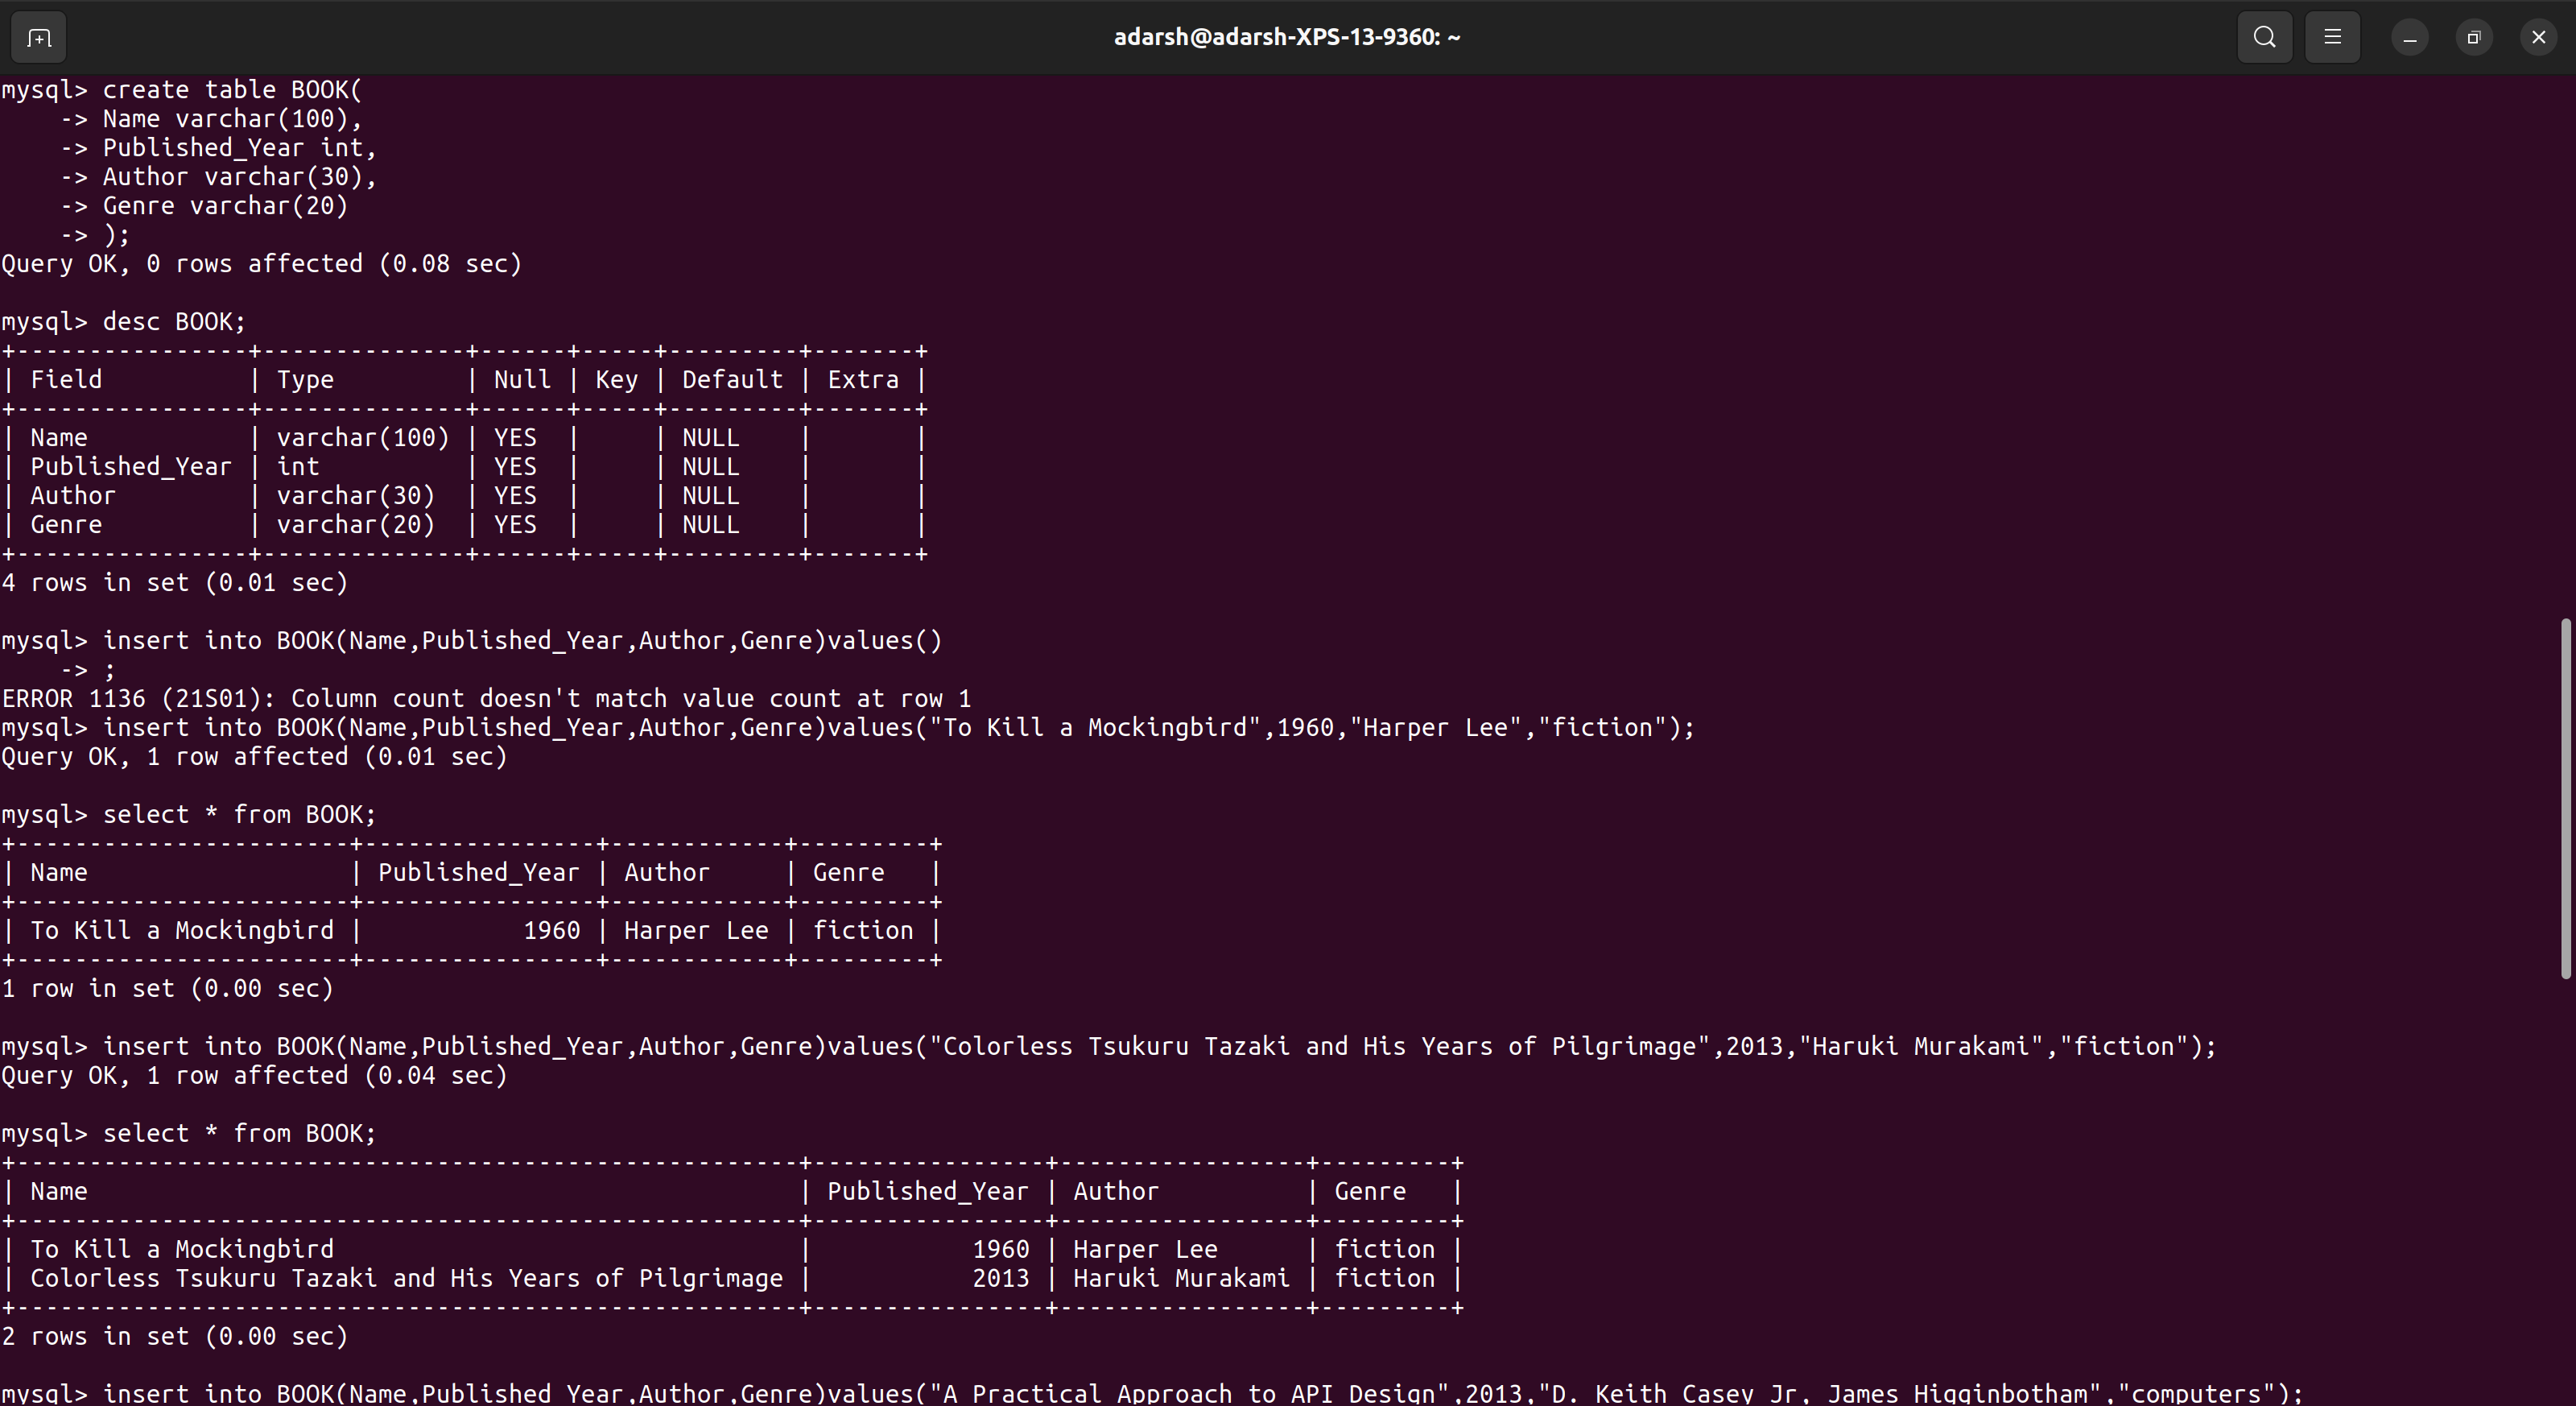Click the "2 rows in set" line

coord(174,1337)
